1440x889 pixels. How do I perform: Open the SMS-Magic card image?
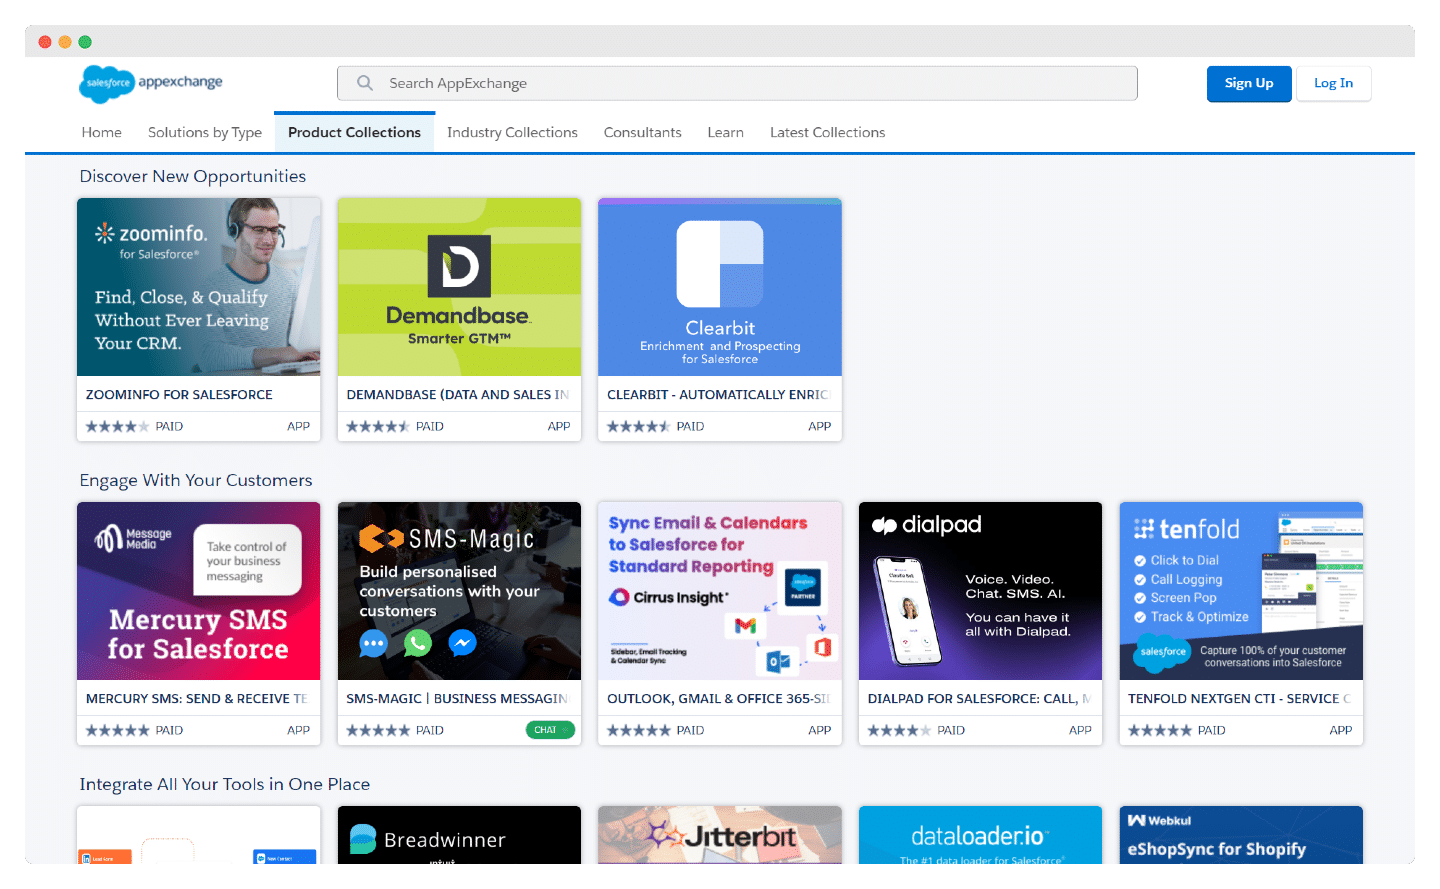pyautogui.click(x=459, y=591)
